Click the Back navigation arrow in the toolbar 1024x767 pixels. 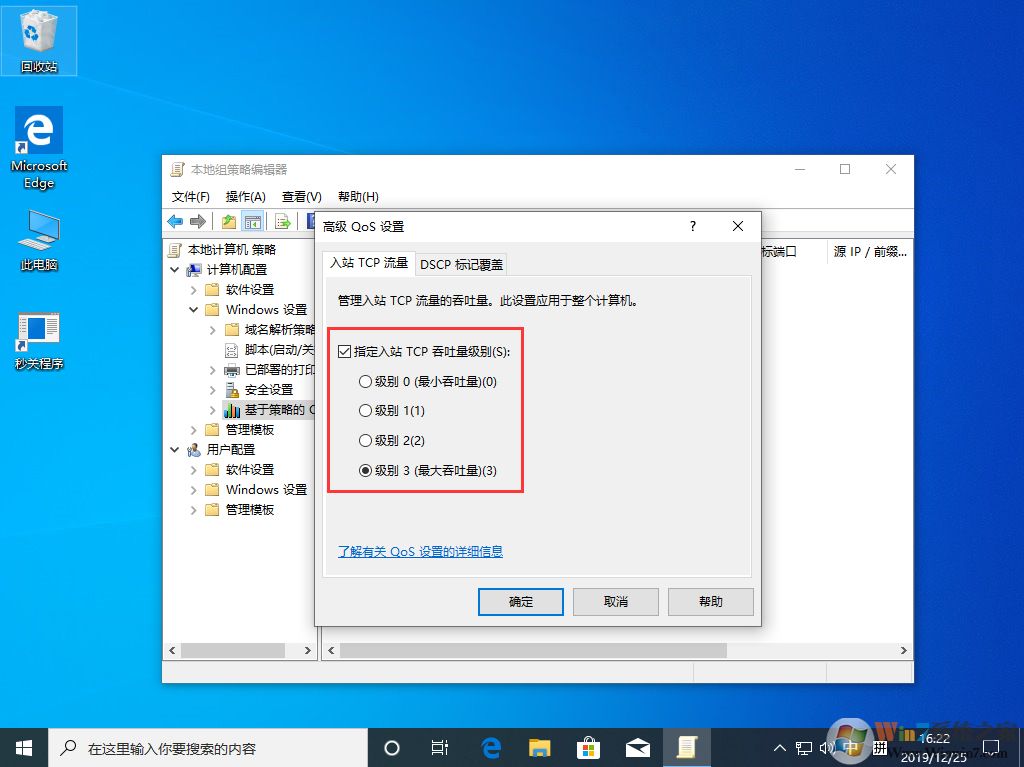175,222
